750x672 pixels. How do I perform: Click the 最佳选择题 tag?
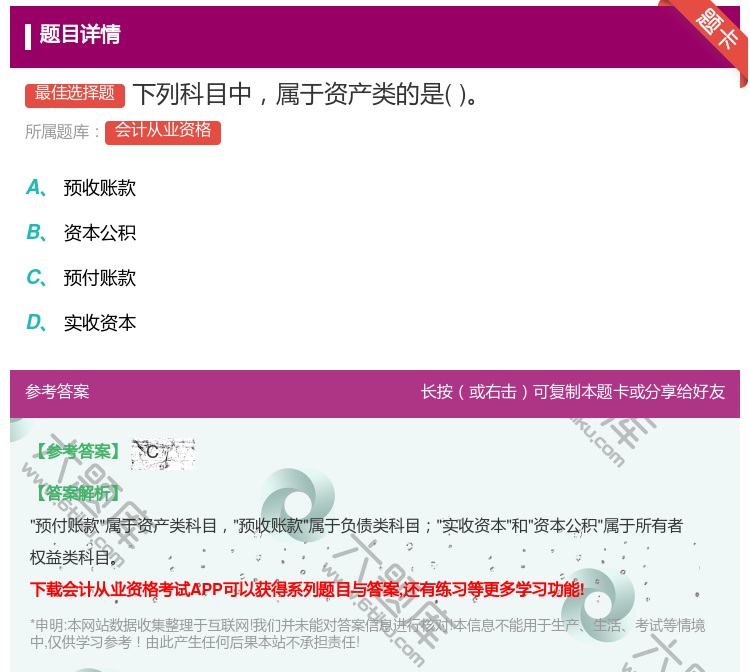tap(75, 94)
